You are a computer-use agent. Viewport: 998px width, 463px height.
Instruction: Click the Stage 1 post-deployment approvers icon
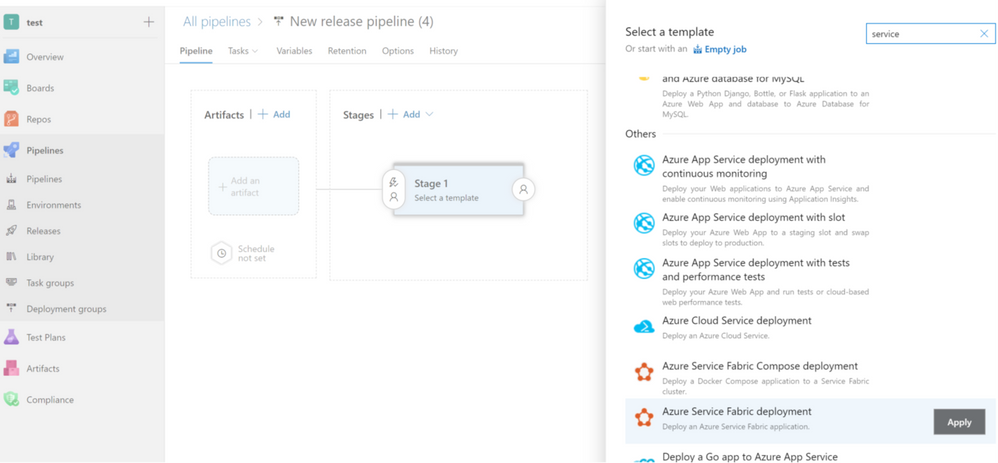pos(522,189)
